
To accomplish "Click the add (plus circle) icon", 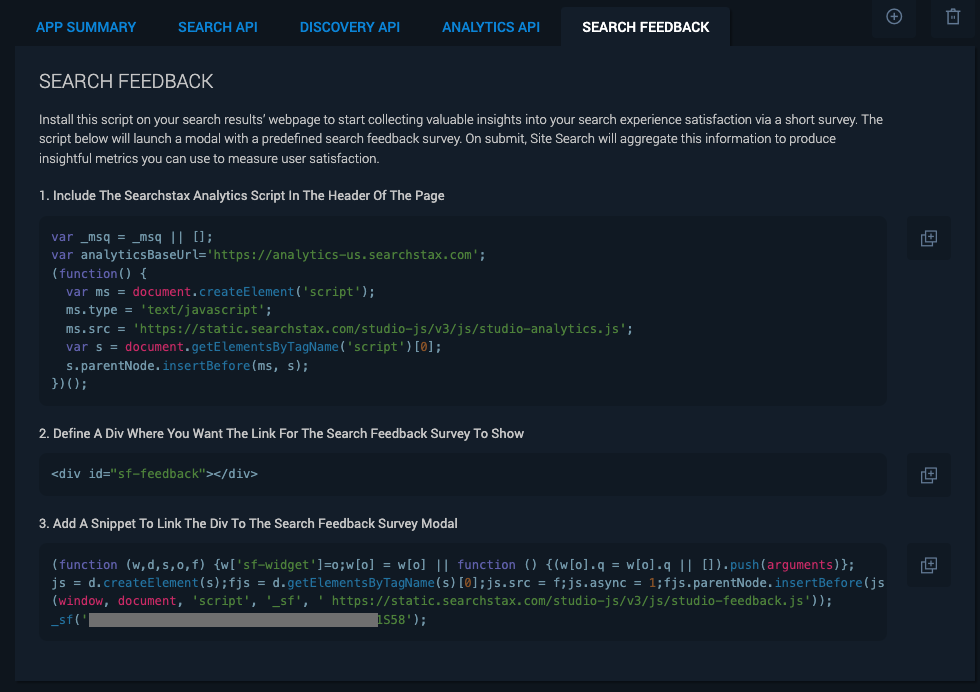I will click(894, 17).
